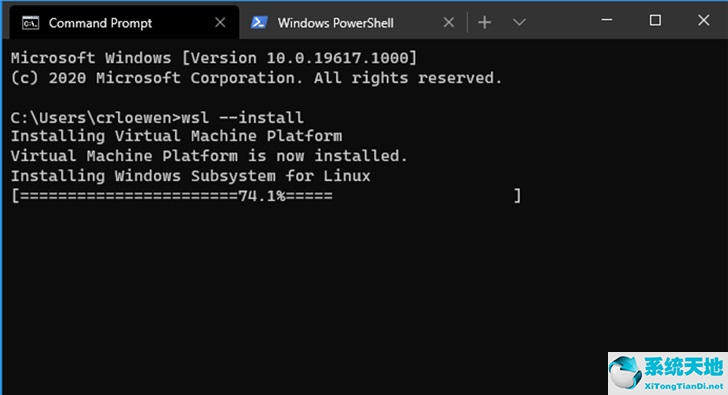Screen dimensions: 728x395
Task: Click the Microsoft Corporation copyright line
Action: (256, 78)
